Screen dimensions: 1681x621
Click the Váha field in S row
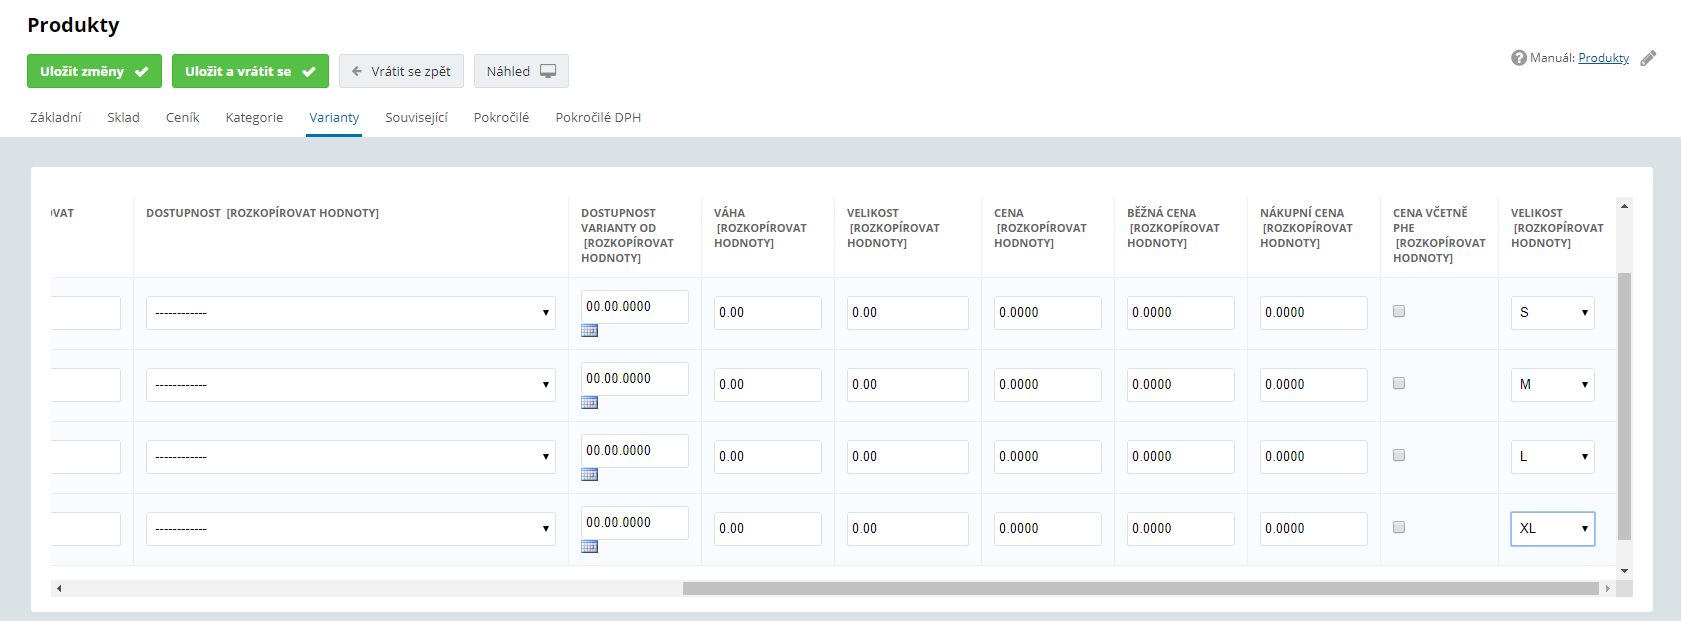768,313
